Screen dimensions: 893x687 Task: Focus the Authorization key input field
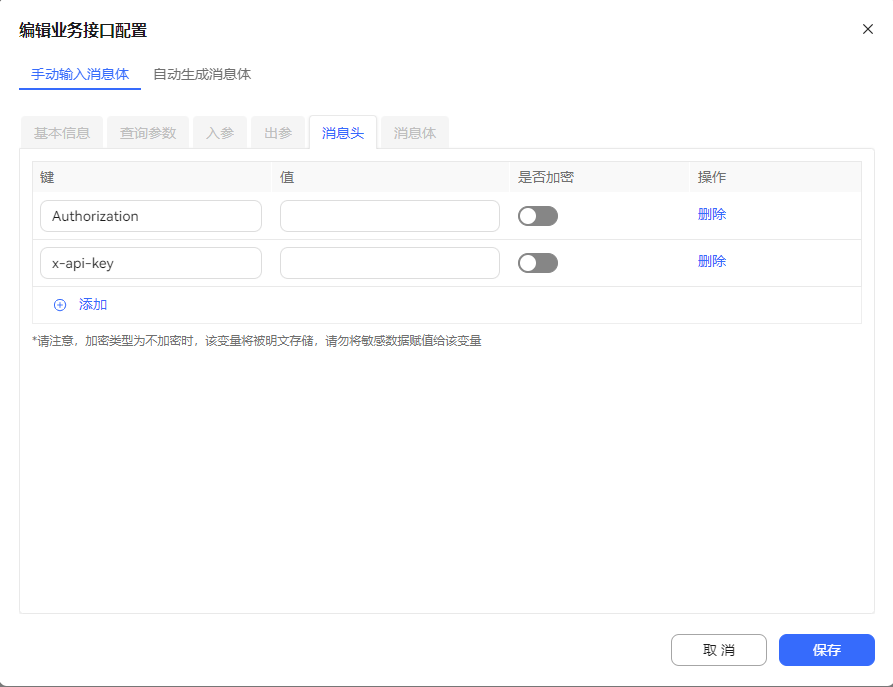pyautogui.click(x=151, y=216)
